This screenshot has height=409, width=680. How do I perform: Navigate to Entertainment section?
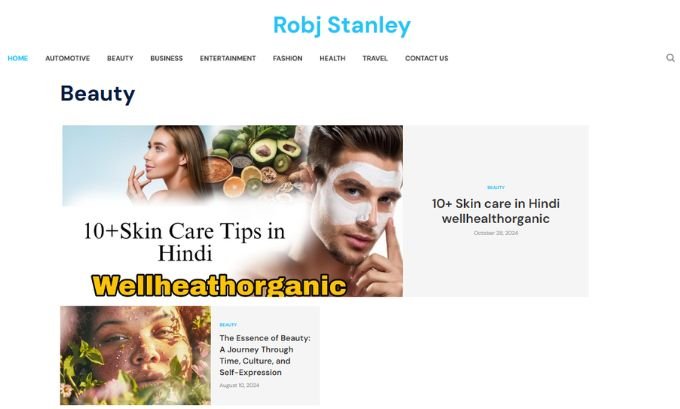click(228, 58)
